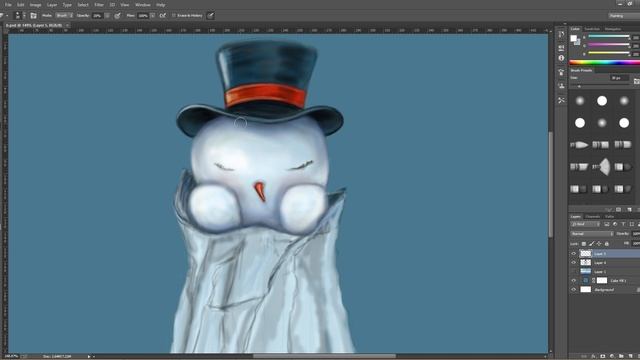Open the Flow slider dropdown arrow
Viewport: 640px width, 360px height.
[x=153, y=16]
